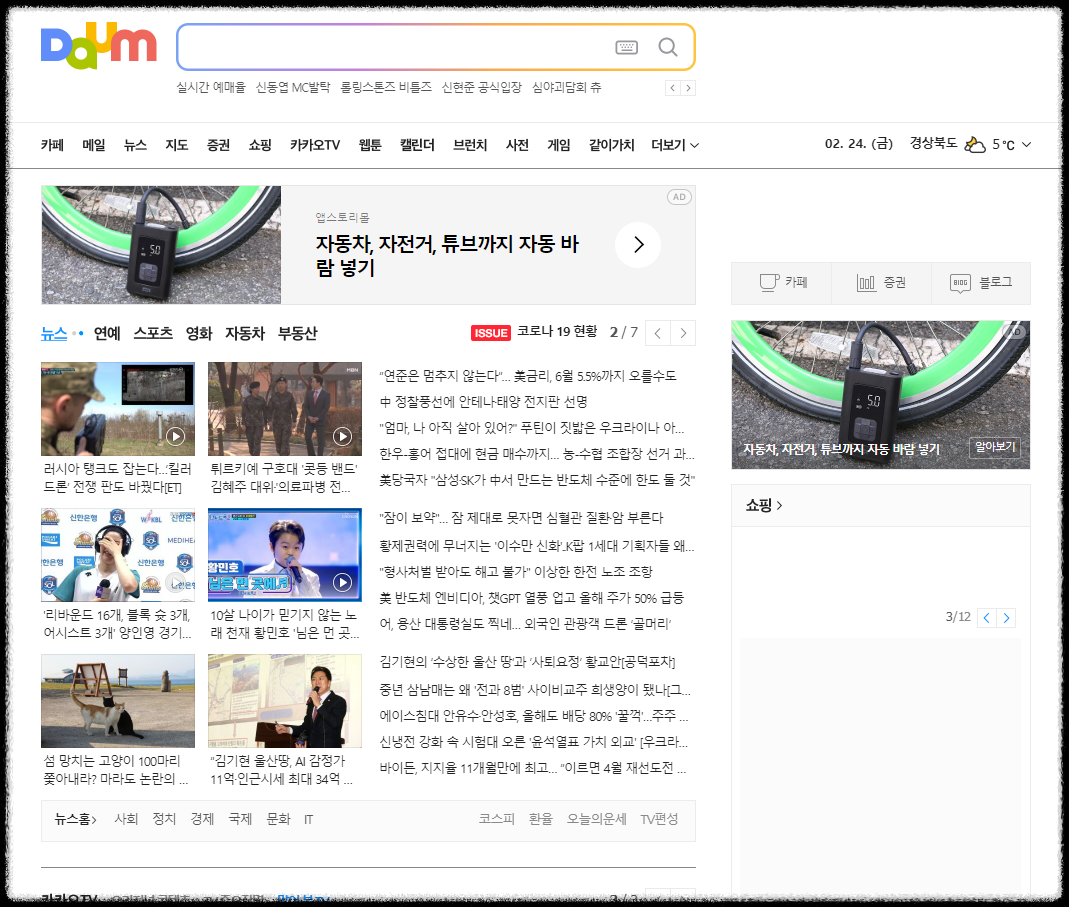Open the 김기현 울산땅 news thumbnail
This screenshot has width=1069, height=907.
click(x=285, y=701)
